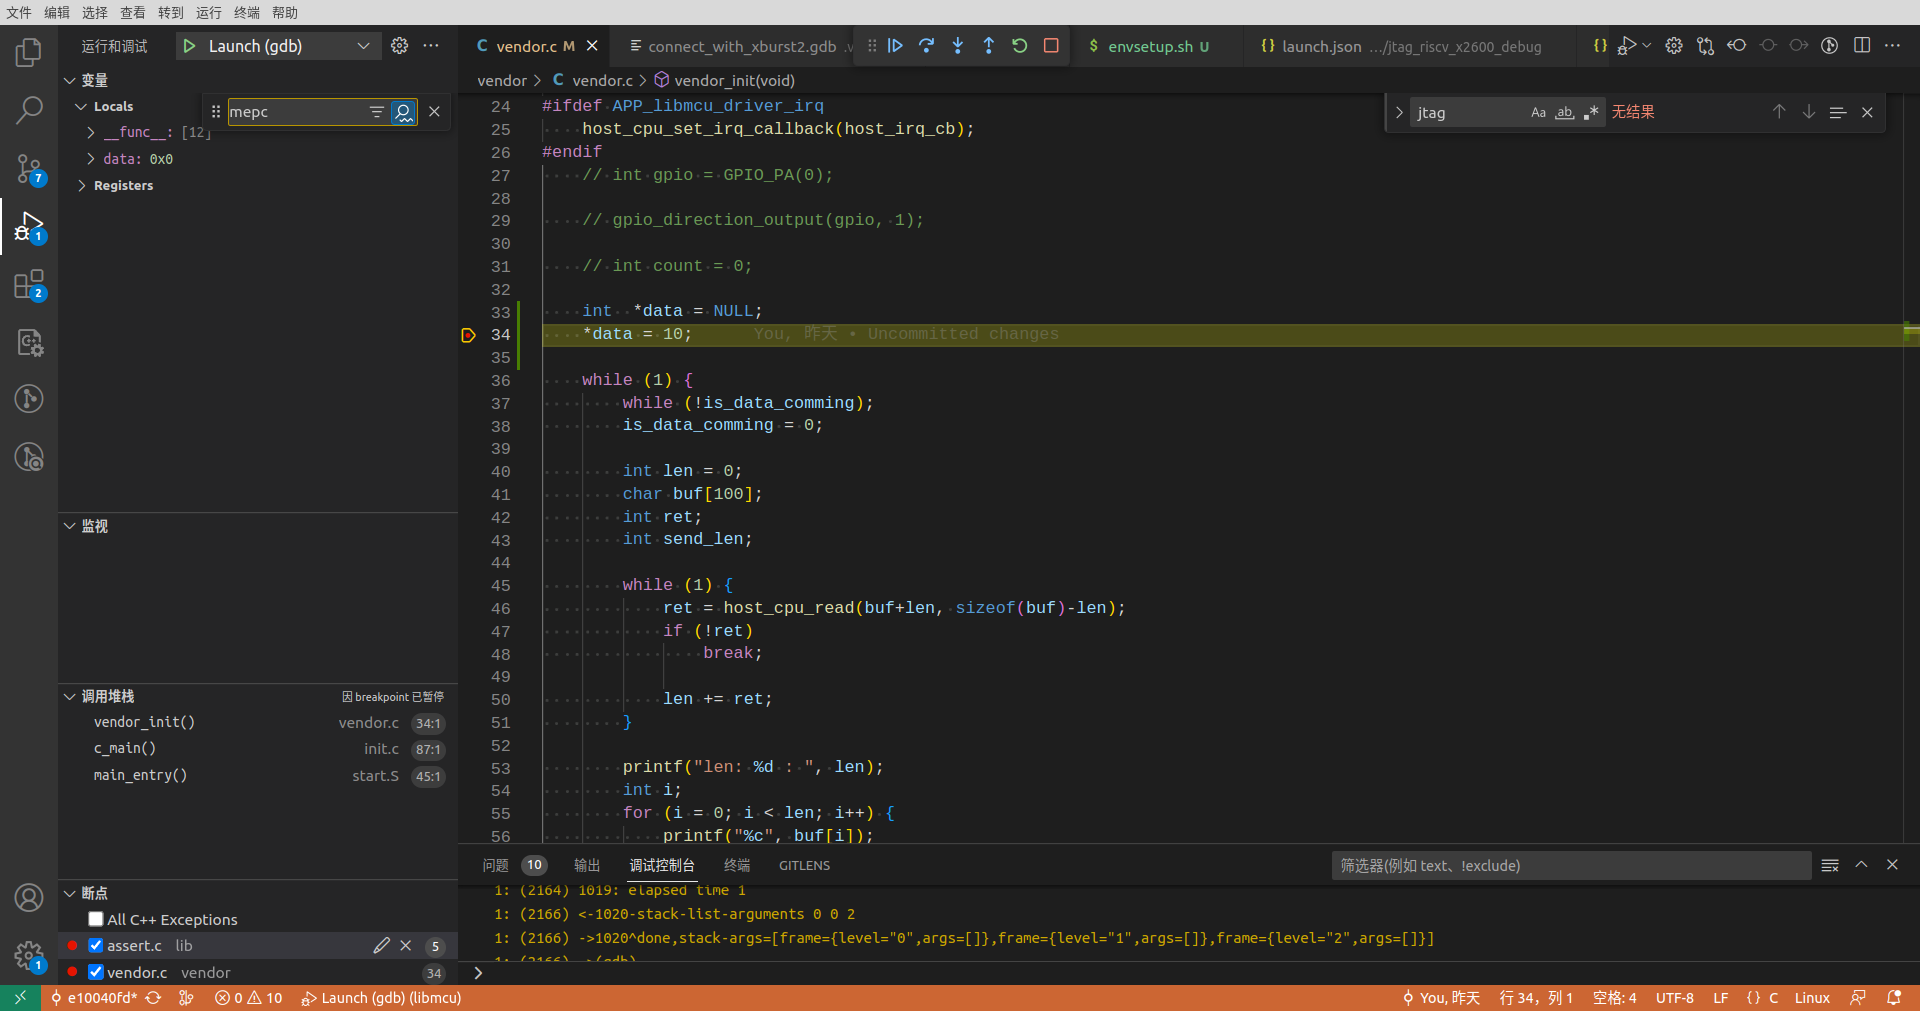
Task: Click errors and warnings count in status bar
Action: pos(249,998)
